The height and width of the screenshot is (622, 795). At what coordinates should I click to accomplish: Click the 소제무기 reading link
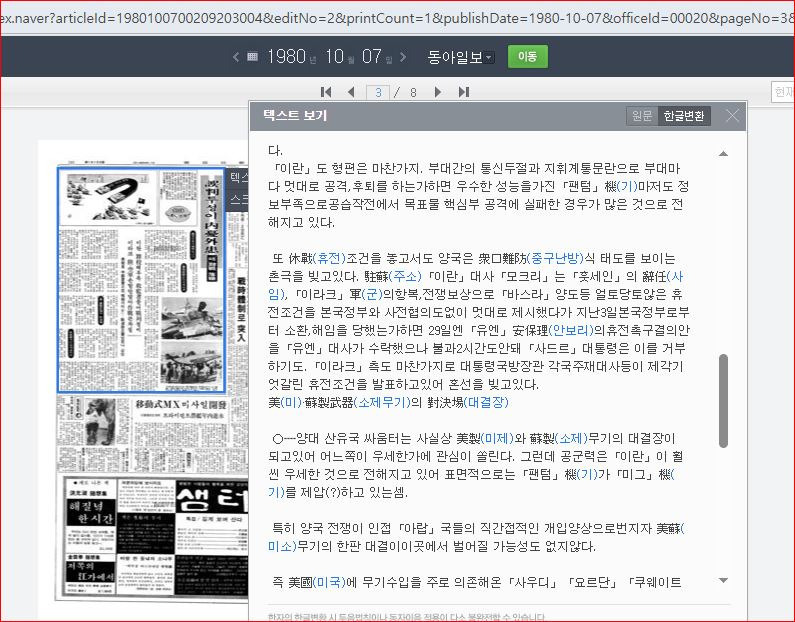coord(382,403)
